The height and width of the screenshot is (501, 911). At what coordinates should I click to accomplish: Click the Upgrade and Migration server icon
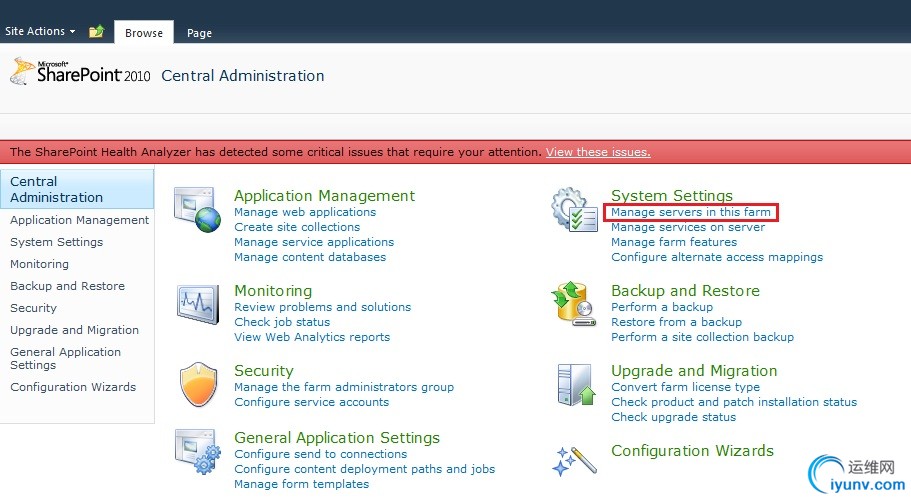576,384
